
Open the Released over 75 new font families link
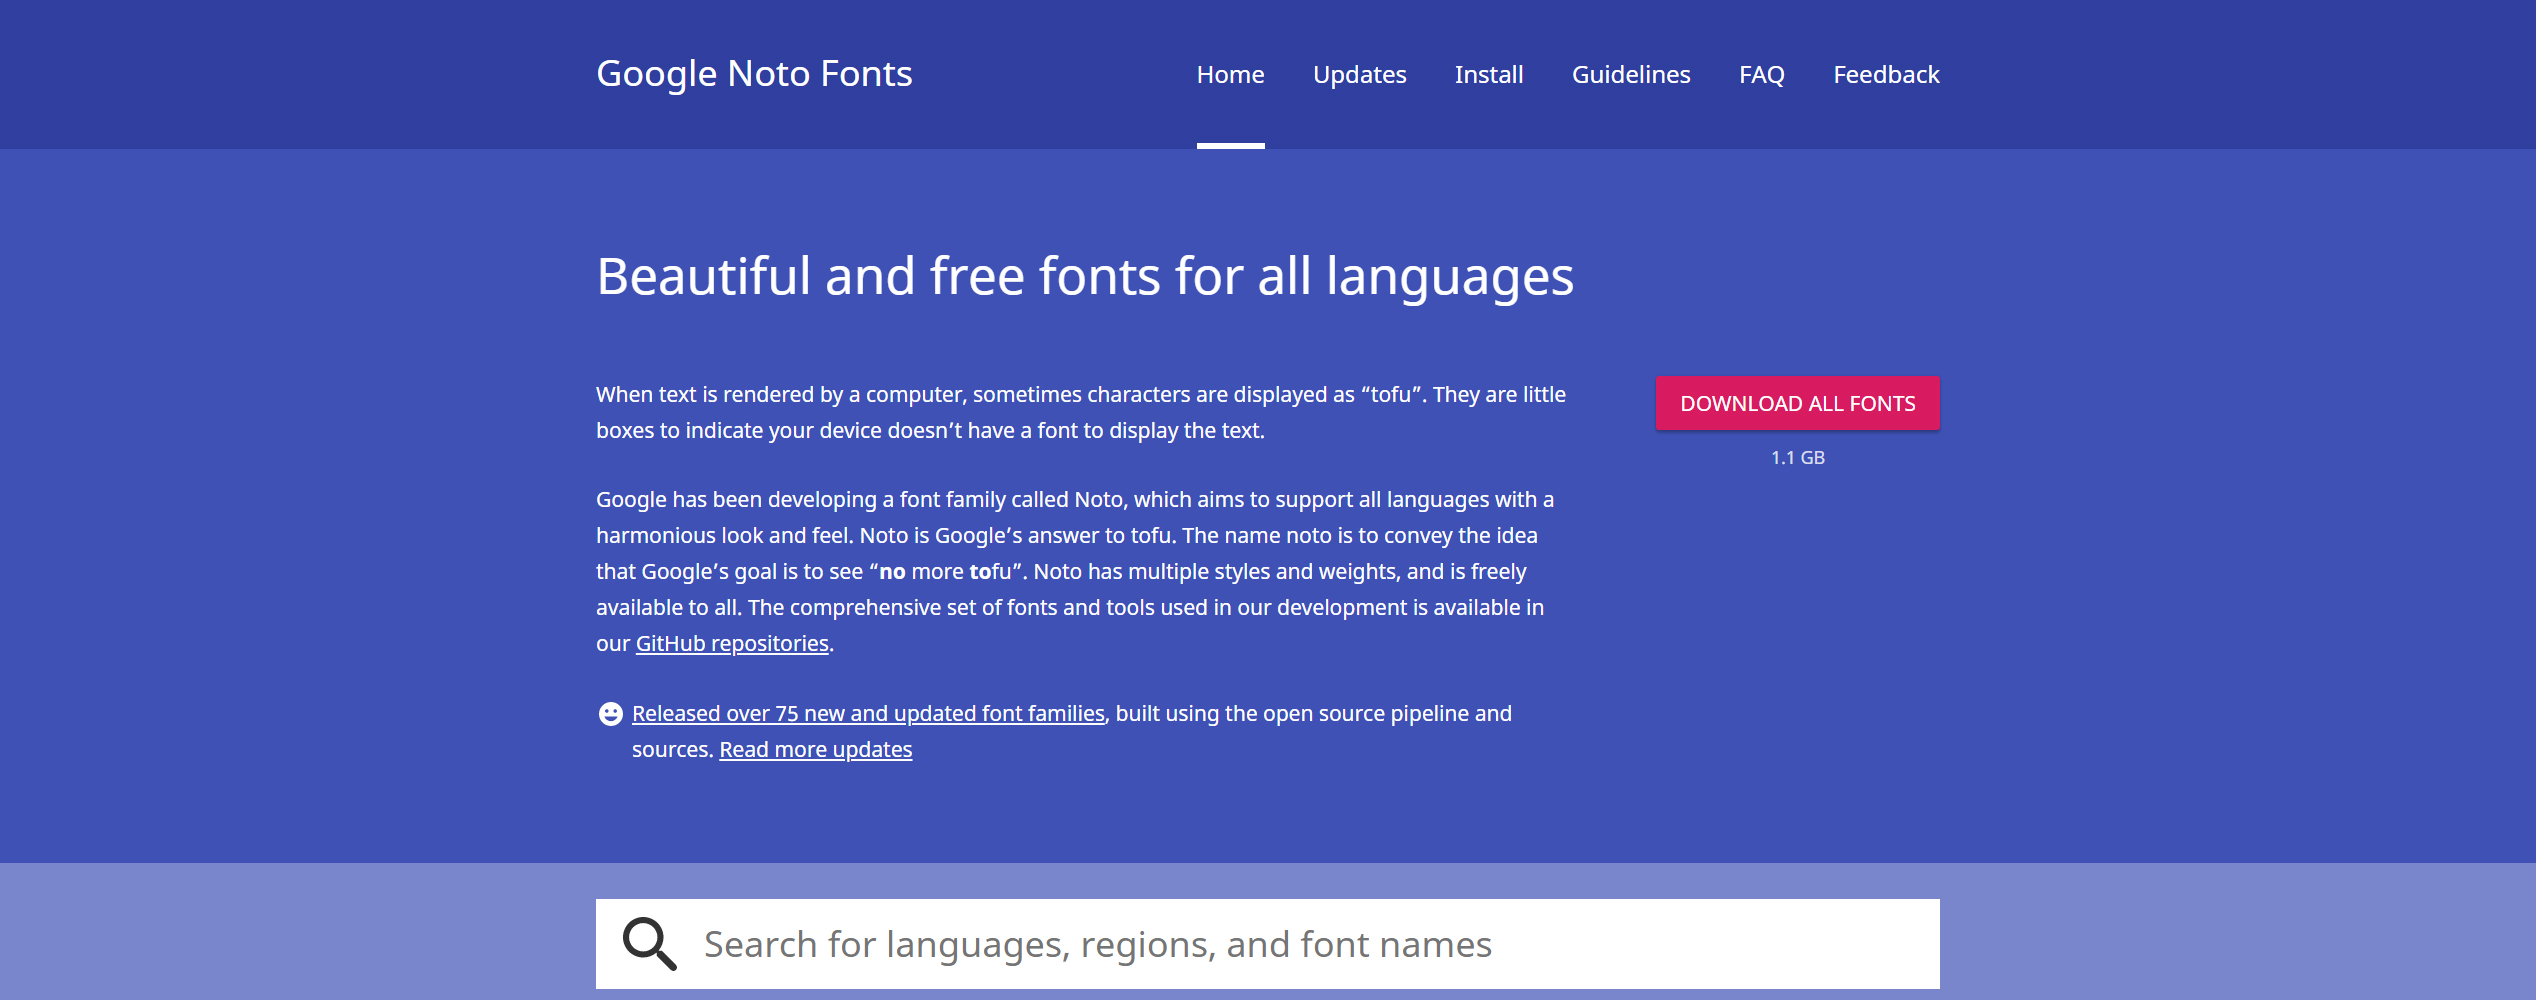[868, 714]
